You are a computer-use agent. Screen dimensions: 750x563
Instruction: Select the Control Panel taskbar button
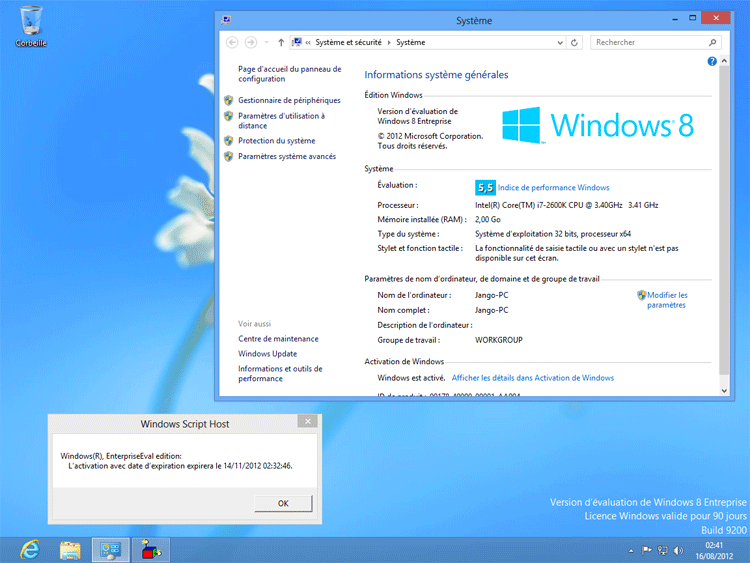point(110,550)
